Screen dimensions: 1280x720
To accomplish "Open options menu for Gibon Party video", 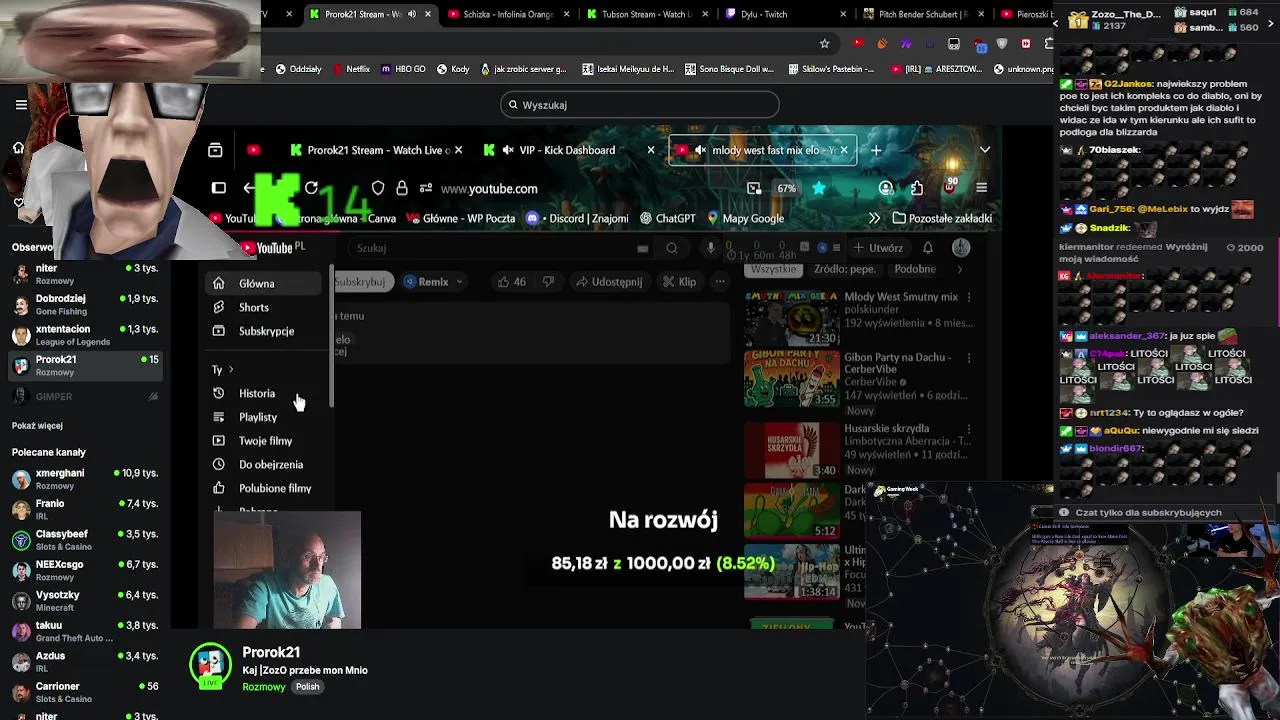I will (968, 357).
